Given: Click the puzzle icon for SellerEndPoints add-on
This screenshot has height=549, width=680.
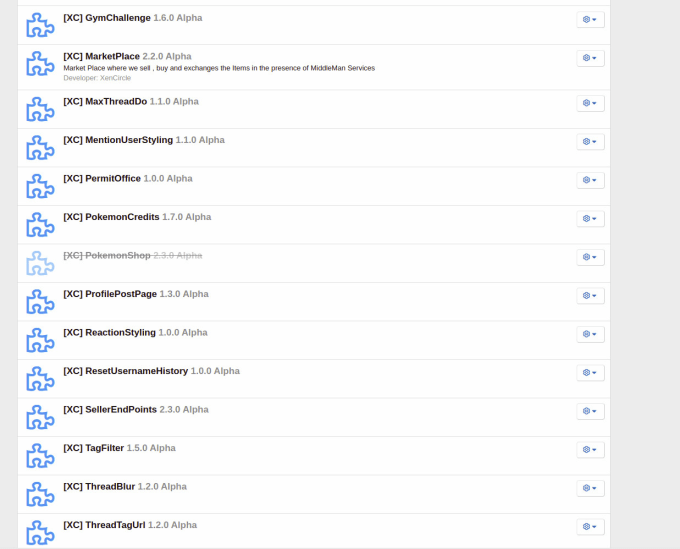Looking at the screenshot, I should (40, 417).
